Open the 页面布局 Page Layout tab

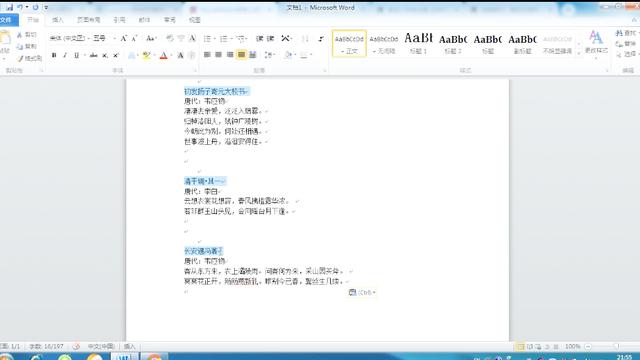(x=89, y=20)
